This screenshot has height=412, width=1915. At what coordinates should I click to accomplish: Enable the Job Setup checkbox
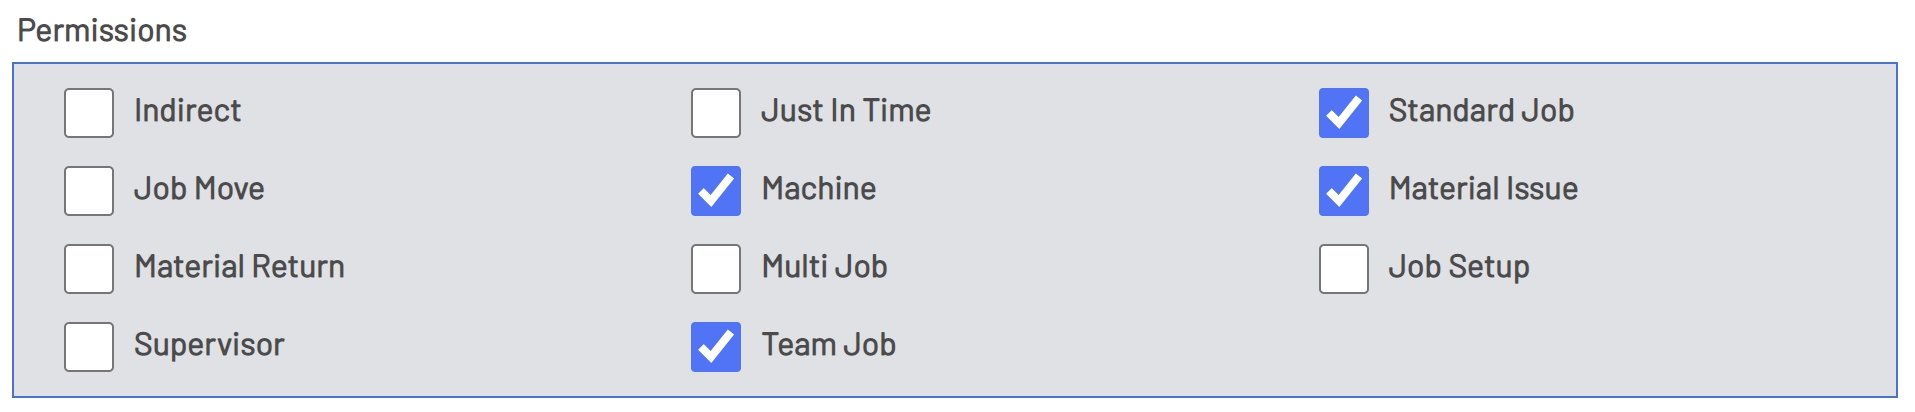1344,269
